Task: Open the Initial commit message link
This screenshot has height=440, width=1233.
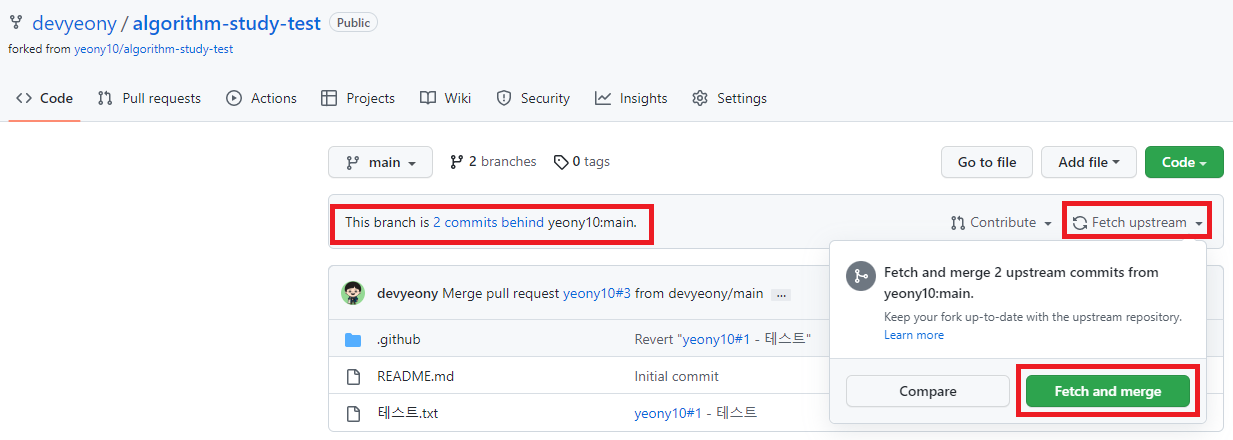Action: (677, 376)
